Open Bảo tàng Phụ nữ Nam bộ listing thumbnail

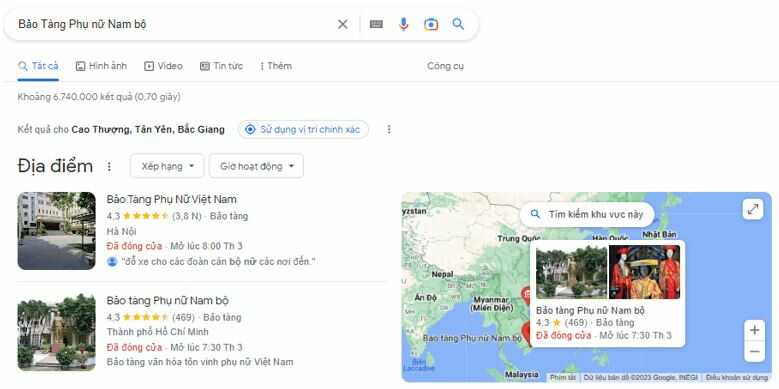coord(56,332)
